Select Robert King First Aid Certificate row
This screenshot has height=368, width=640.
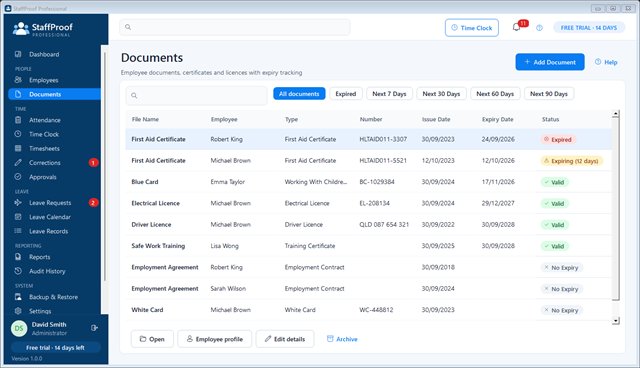click(369, 139)
